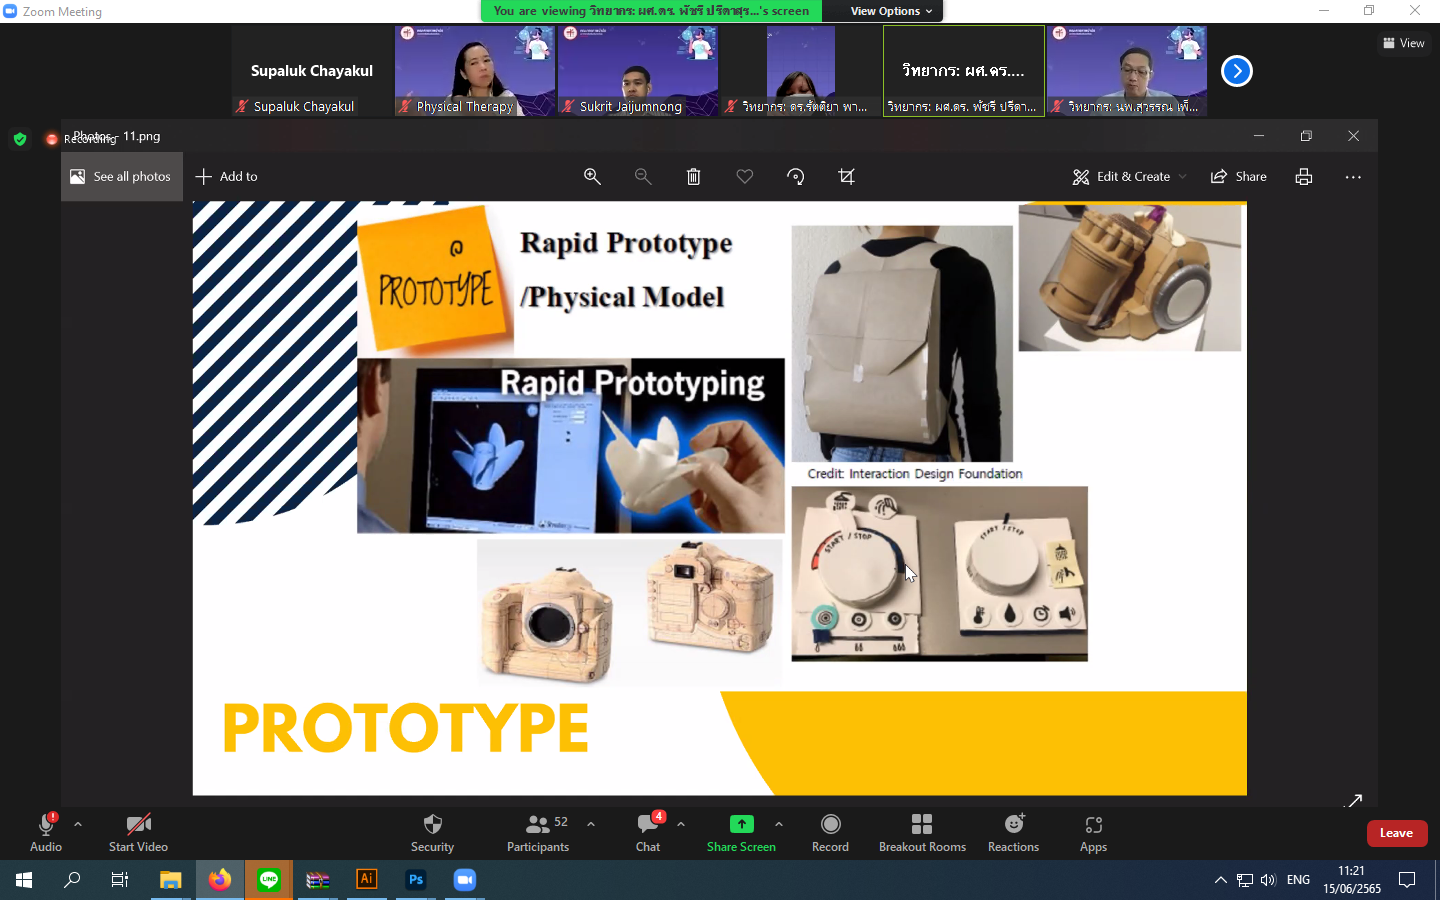Viewport: 1440px width, 900px height.
Task: Select Physical Therapy participant video thumbnail
Action: [x=475, y=71]
